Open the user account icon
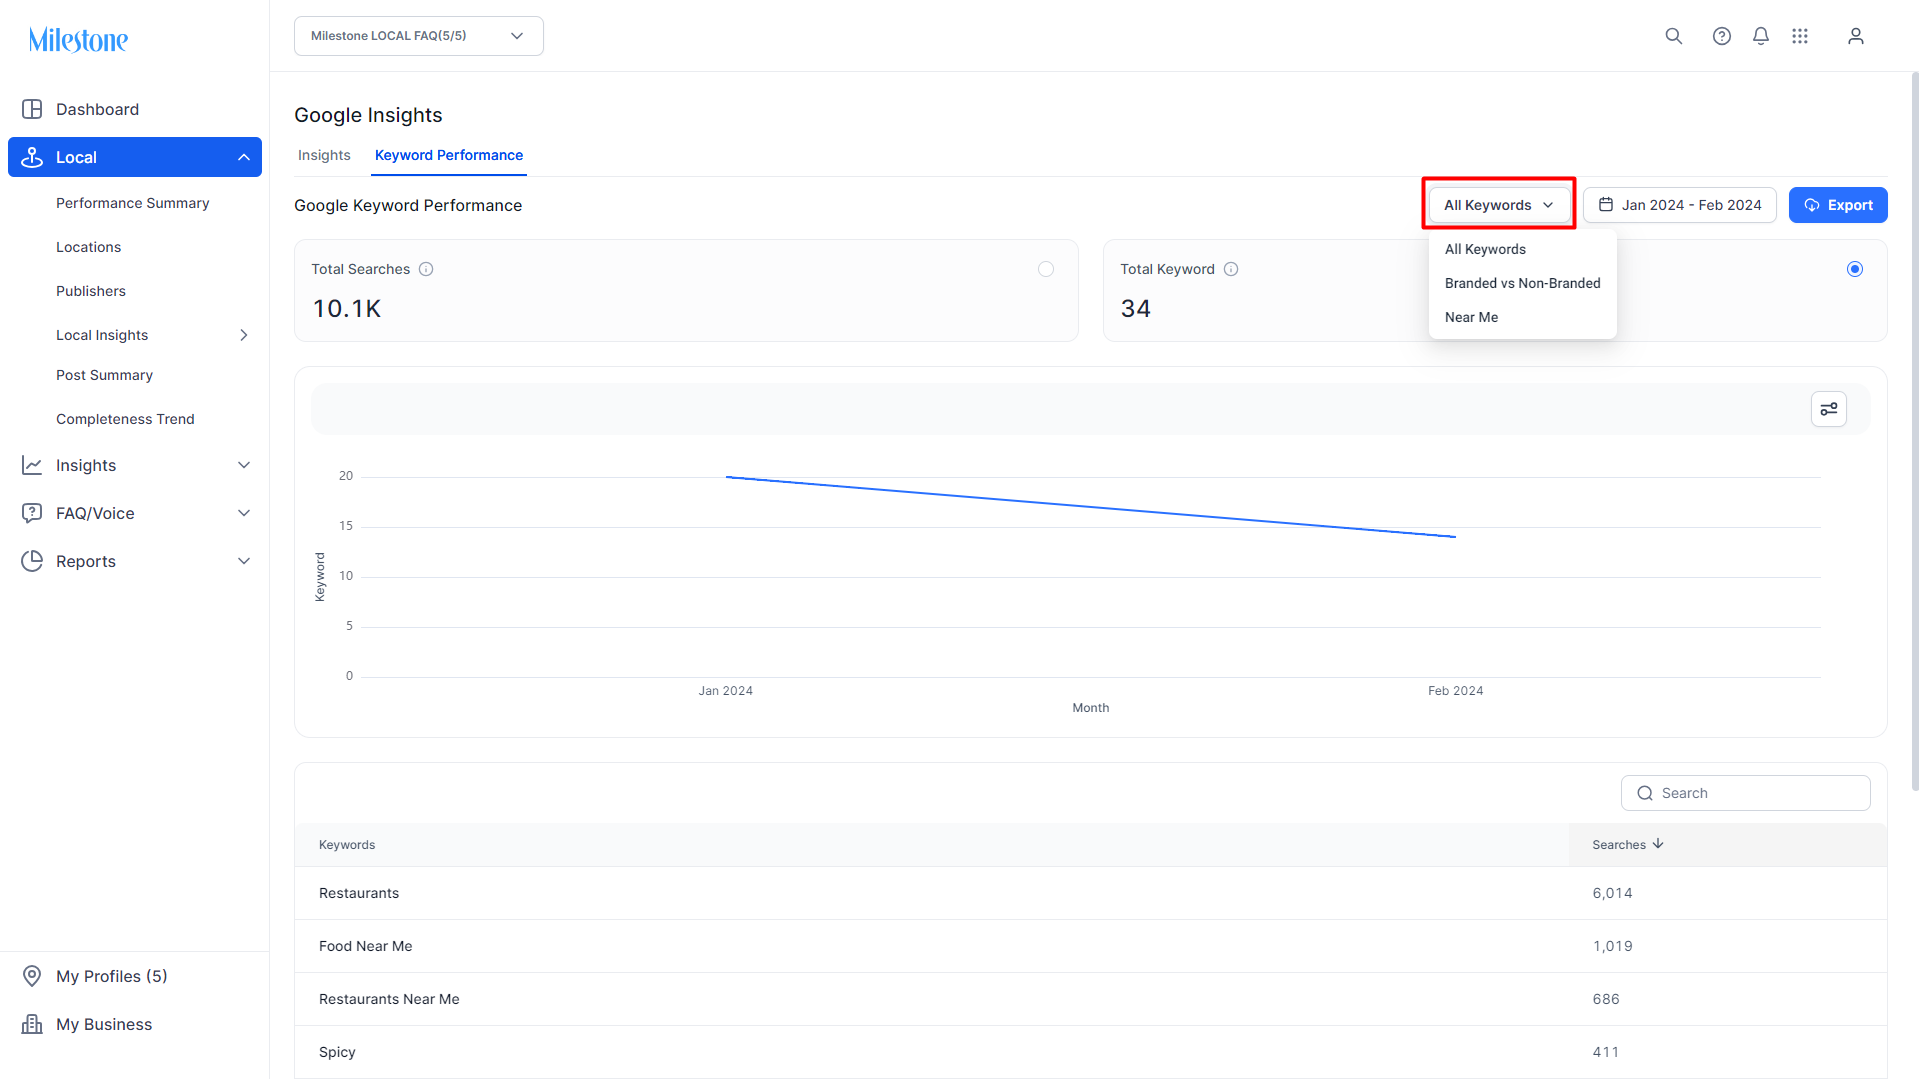1919x1079 pixels. (1856, 36)
